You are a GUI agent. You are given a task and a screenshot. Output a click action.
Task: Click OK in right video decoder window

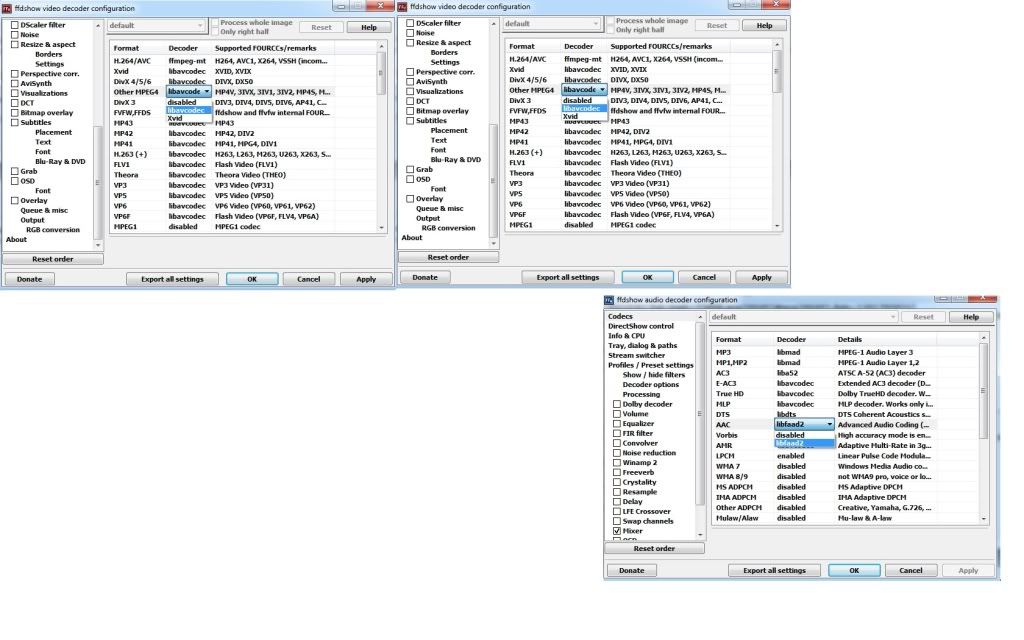point(647,278)
